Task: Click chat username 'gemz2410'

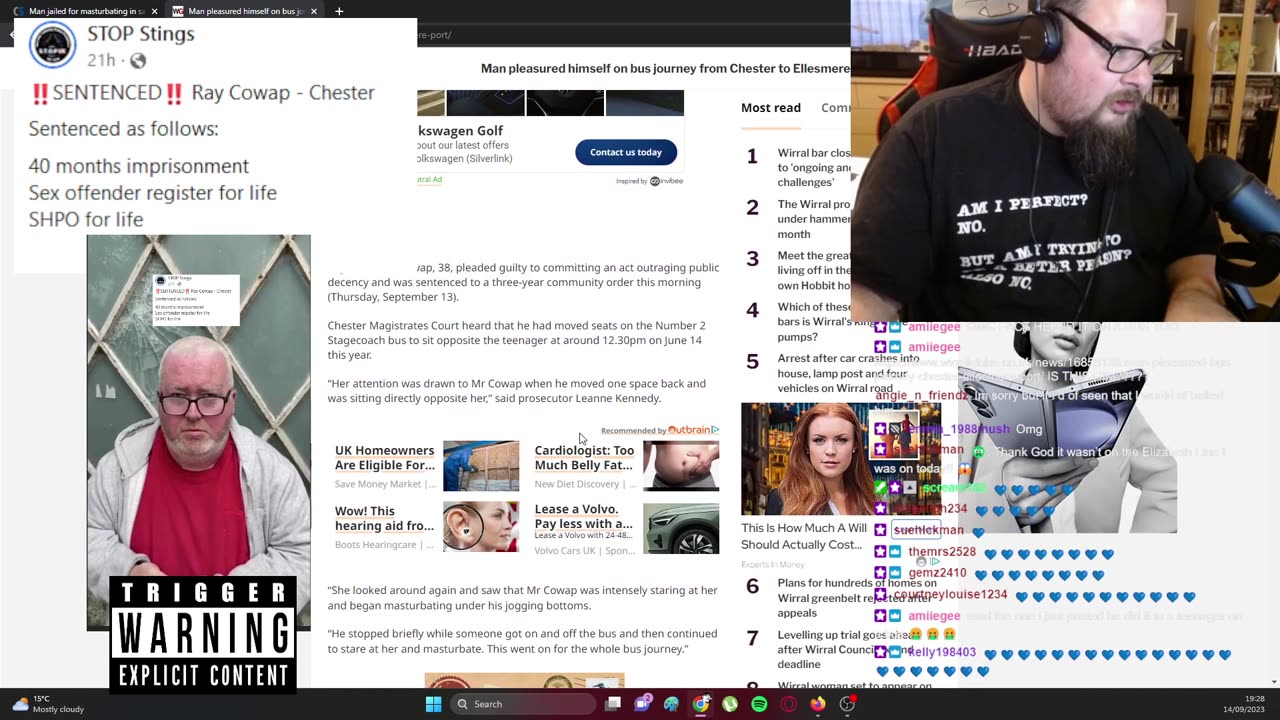Action: [937, 574]
